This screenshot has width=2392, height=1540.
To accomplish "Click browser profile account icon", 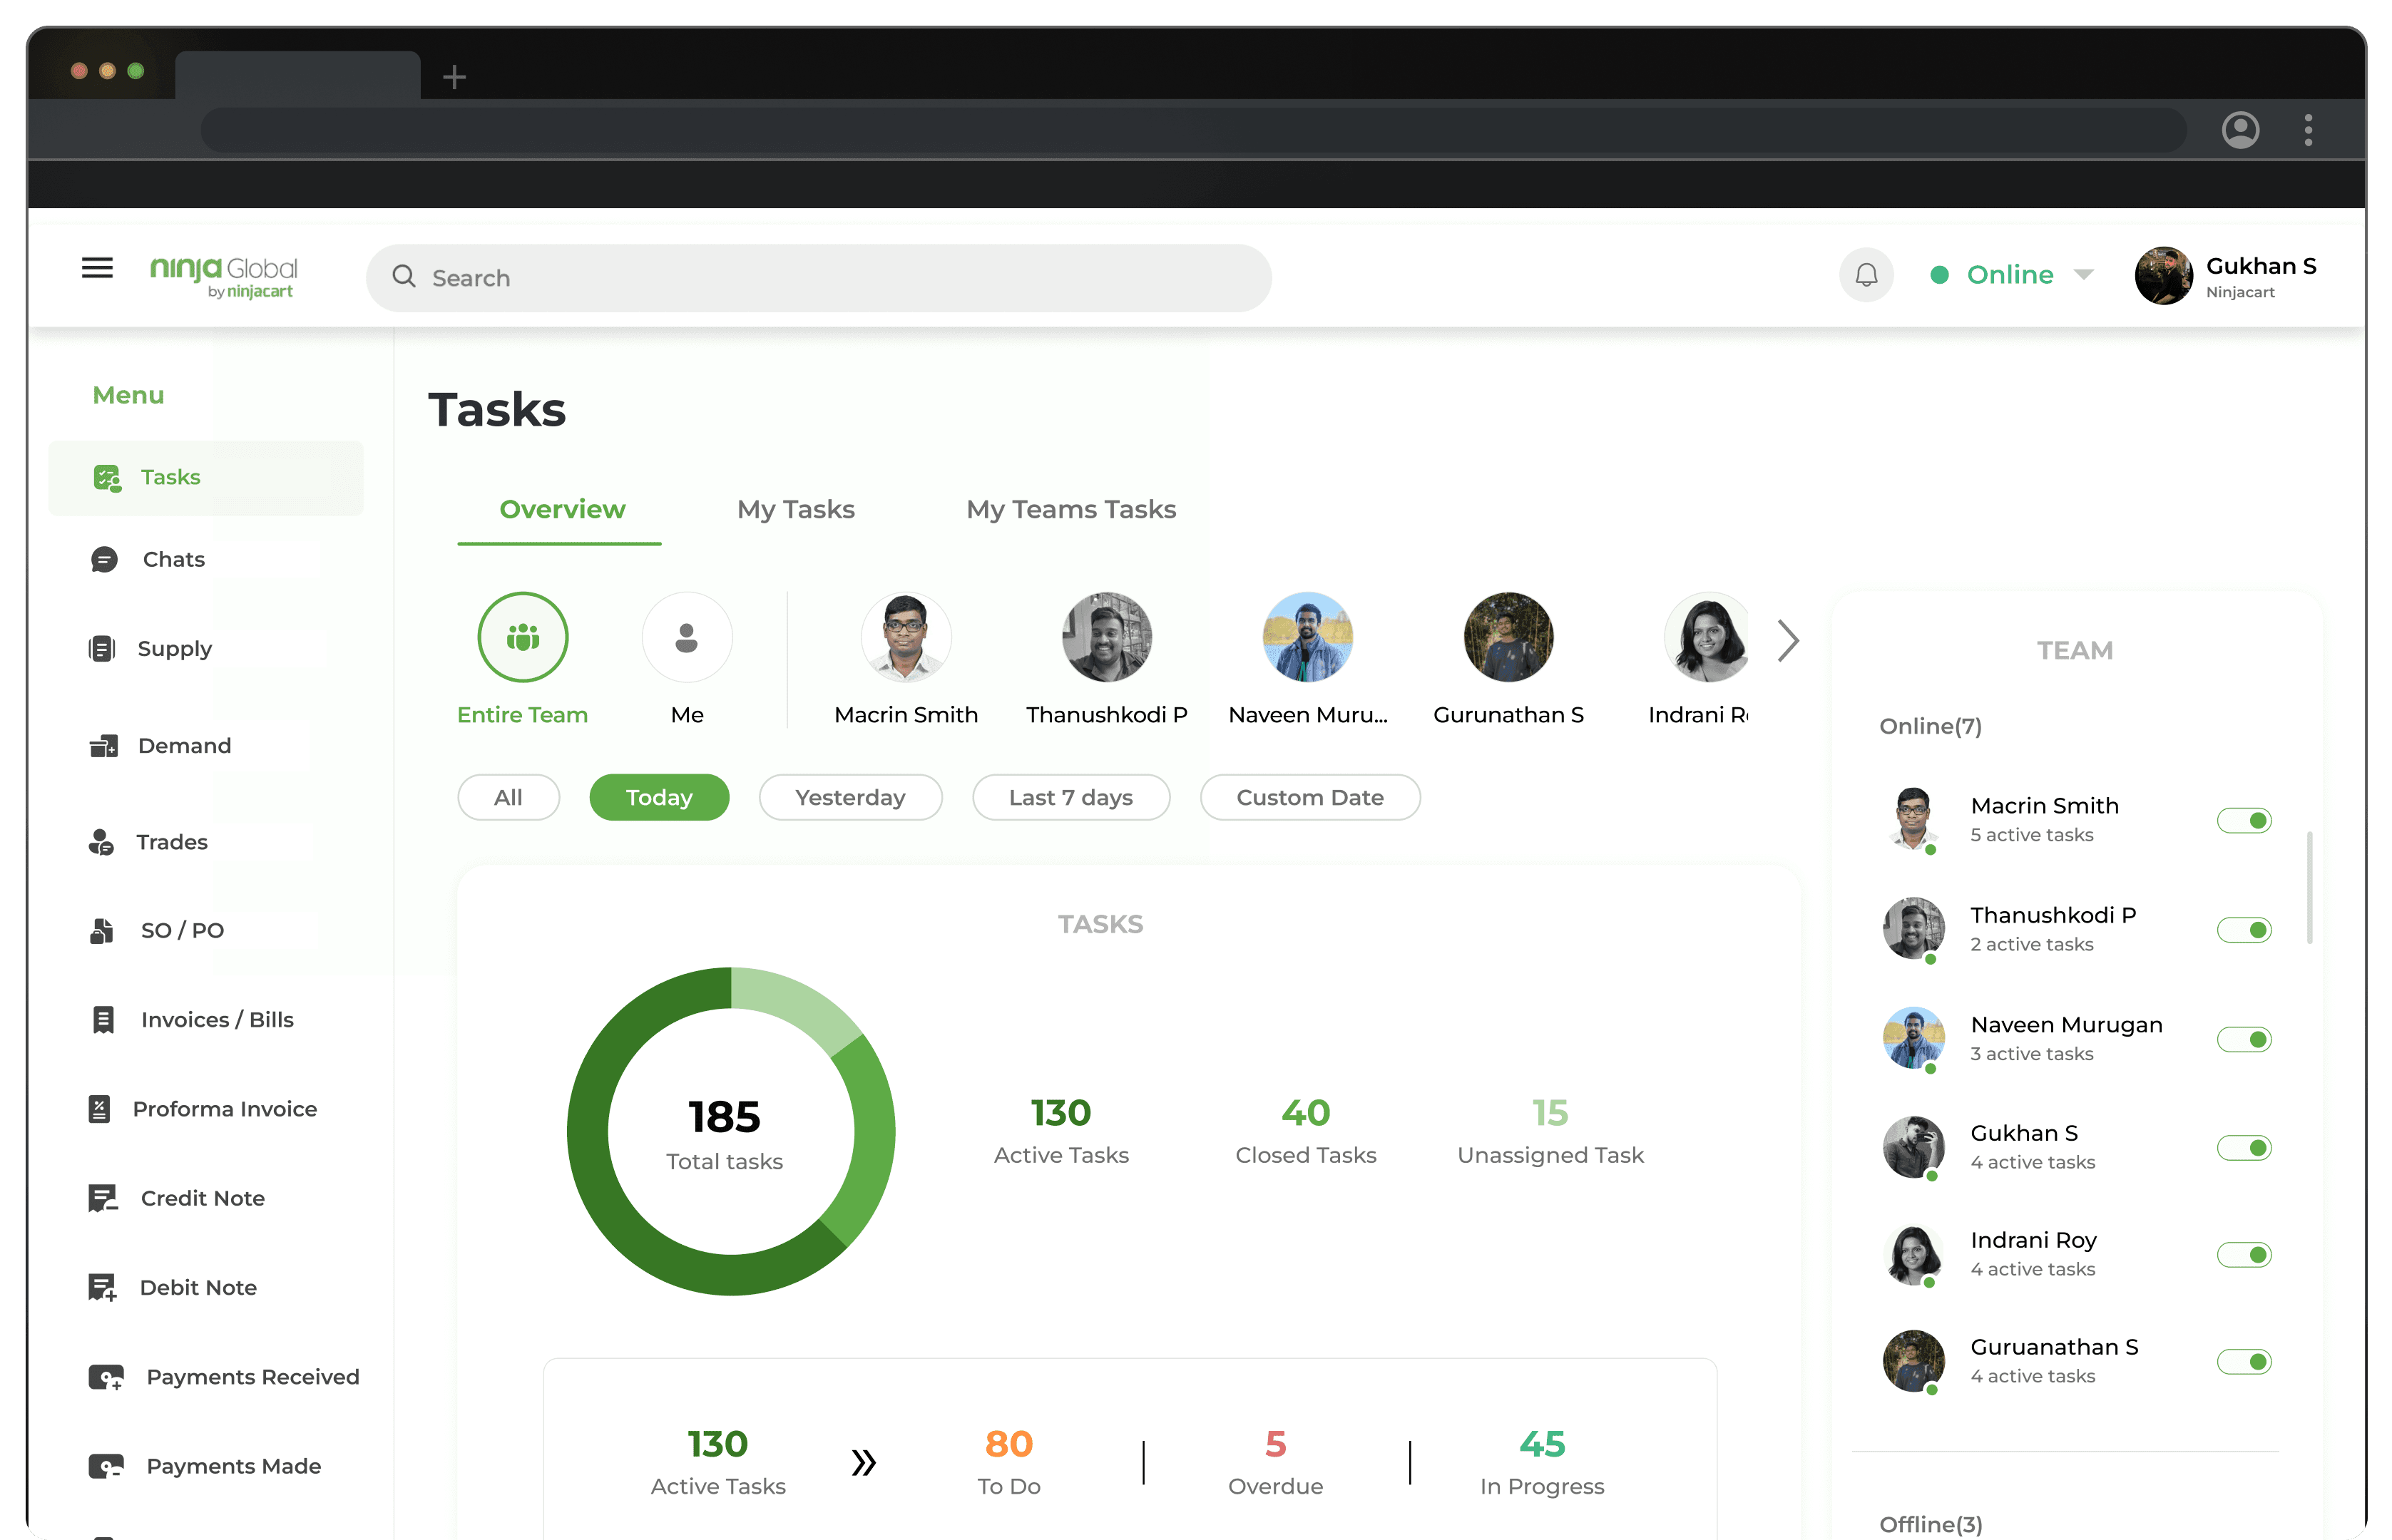I will [x=2240, y=130].
